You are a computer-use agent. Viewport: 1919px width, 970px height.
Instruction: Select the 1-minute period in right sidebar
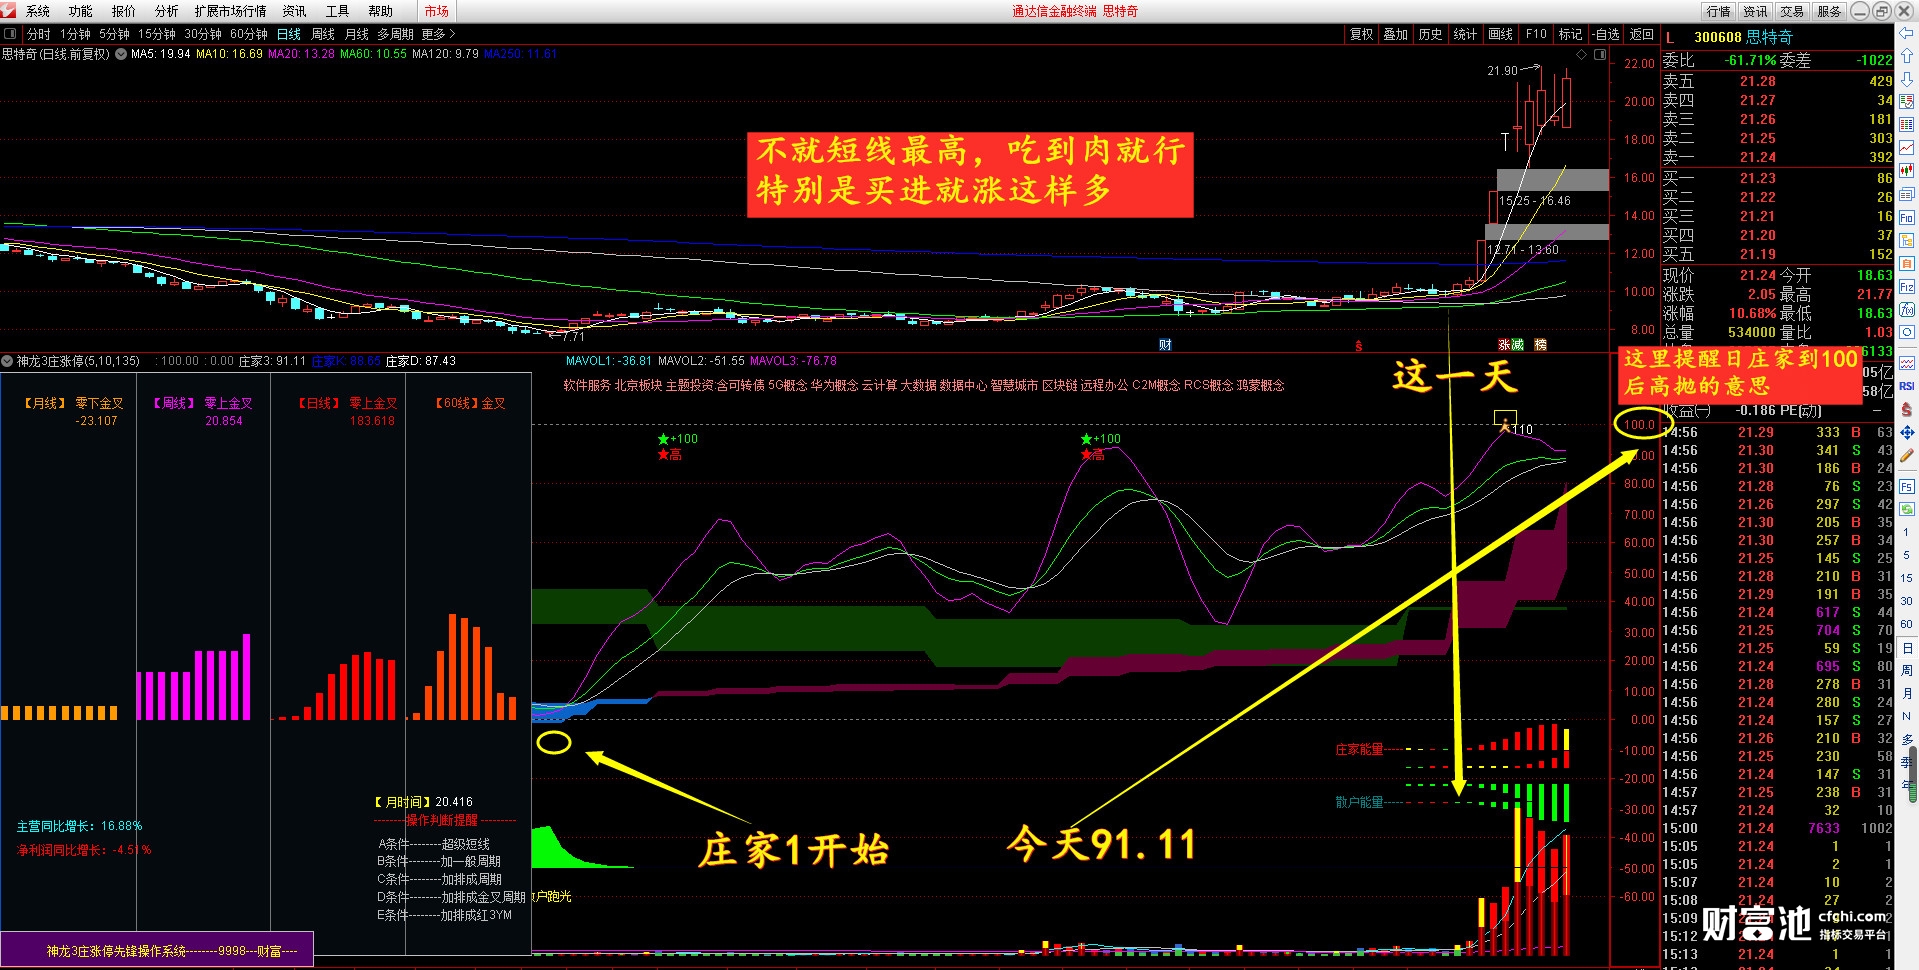[1907, 532]
